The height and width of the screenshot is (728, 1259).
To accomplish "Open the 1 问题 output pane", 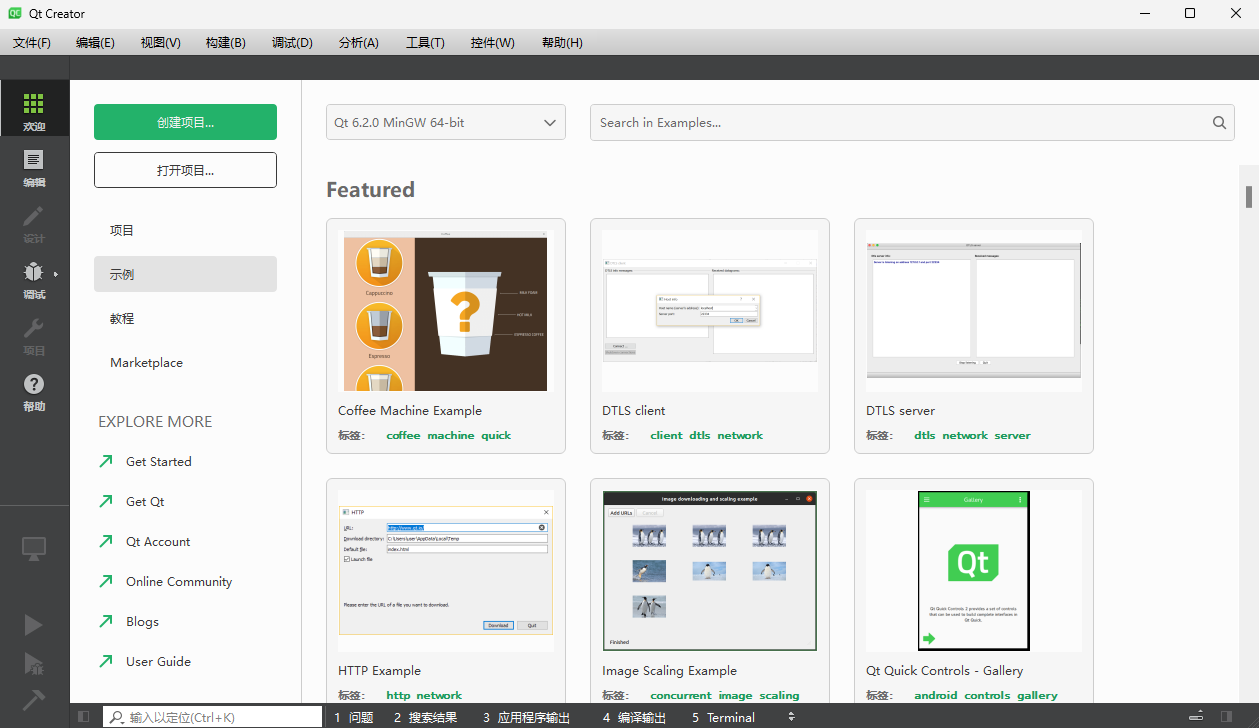I will pos(353,717).
